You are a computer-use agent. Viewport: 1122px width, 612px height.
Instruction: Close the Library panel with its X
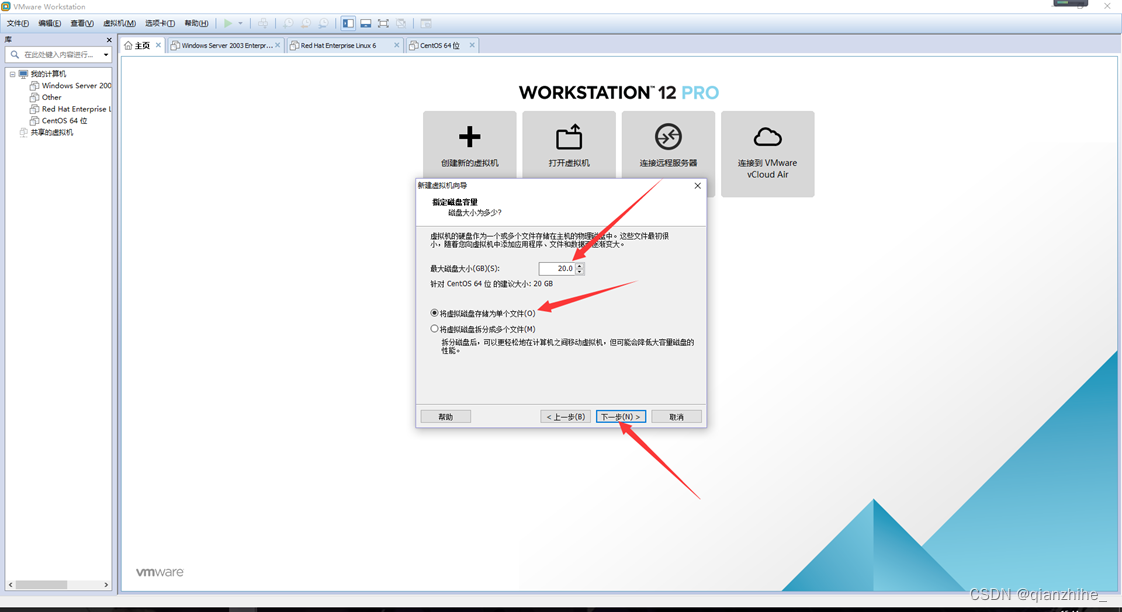point(109,40)
